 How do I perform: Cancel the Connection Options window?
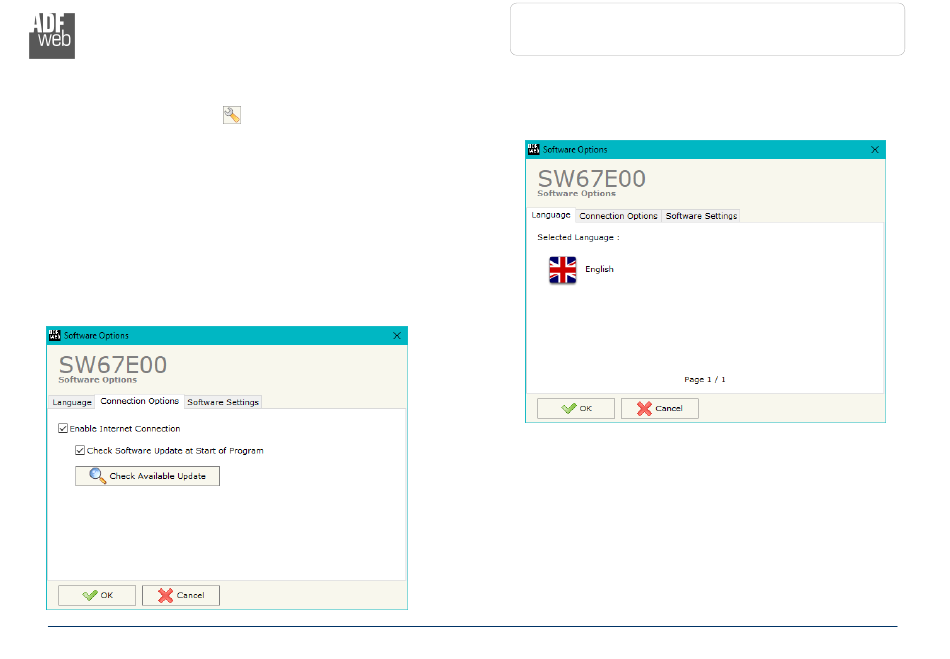point(181,595)
